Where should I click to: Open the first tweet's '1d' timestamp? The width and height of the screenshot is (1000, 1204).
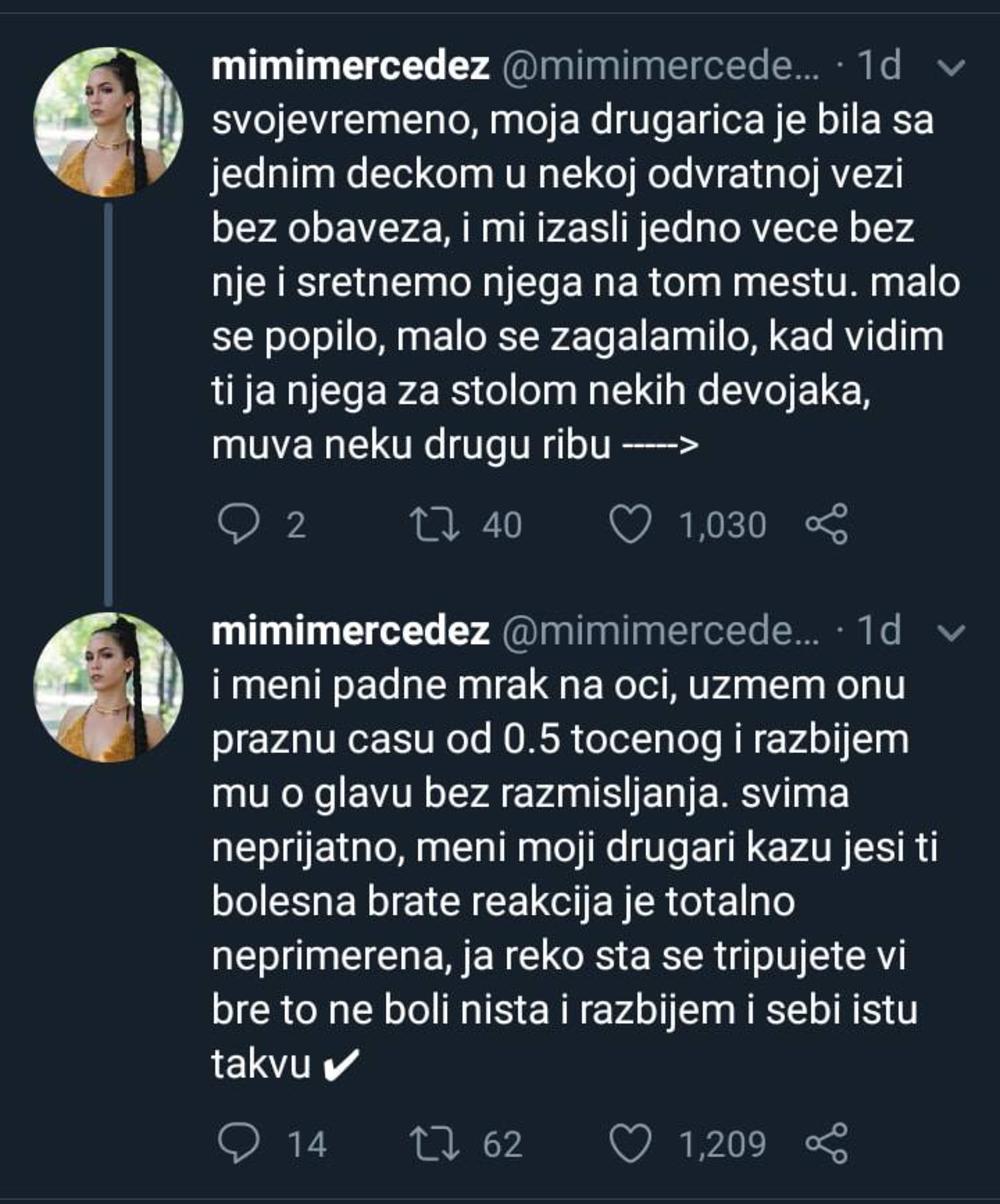[x=881, y=67]
